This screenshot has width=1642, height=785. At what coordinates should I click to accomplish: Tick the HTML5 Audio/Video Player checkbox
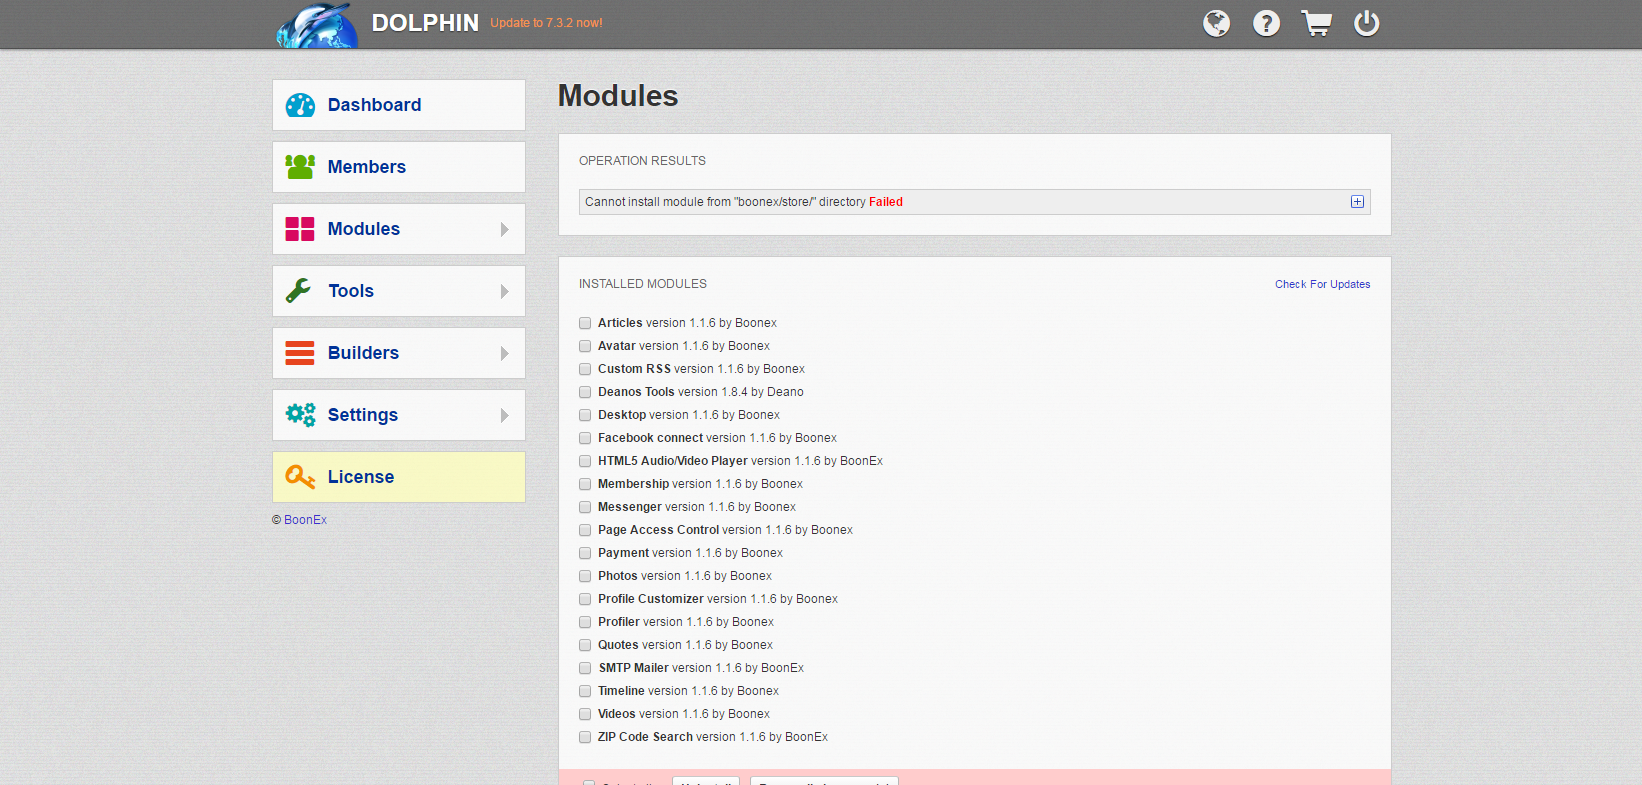click(585, 461)
